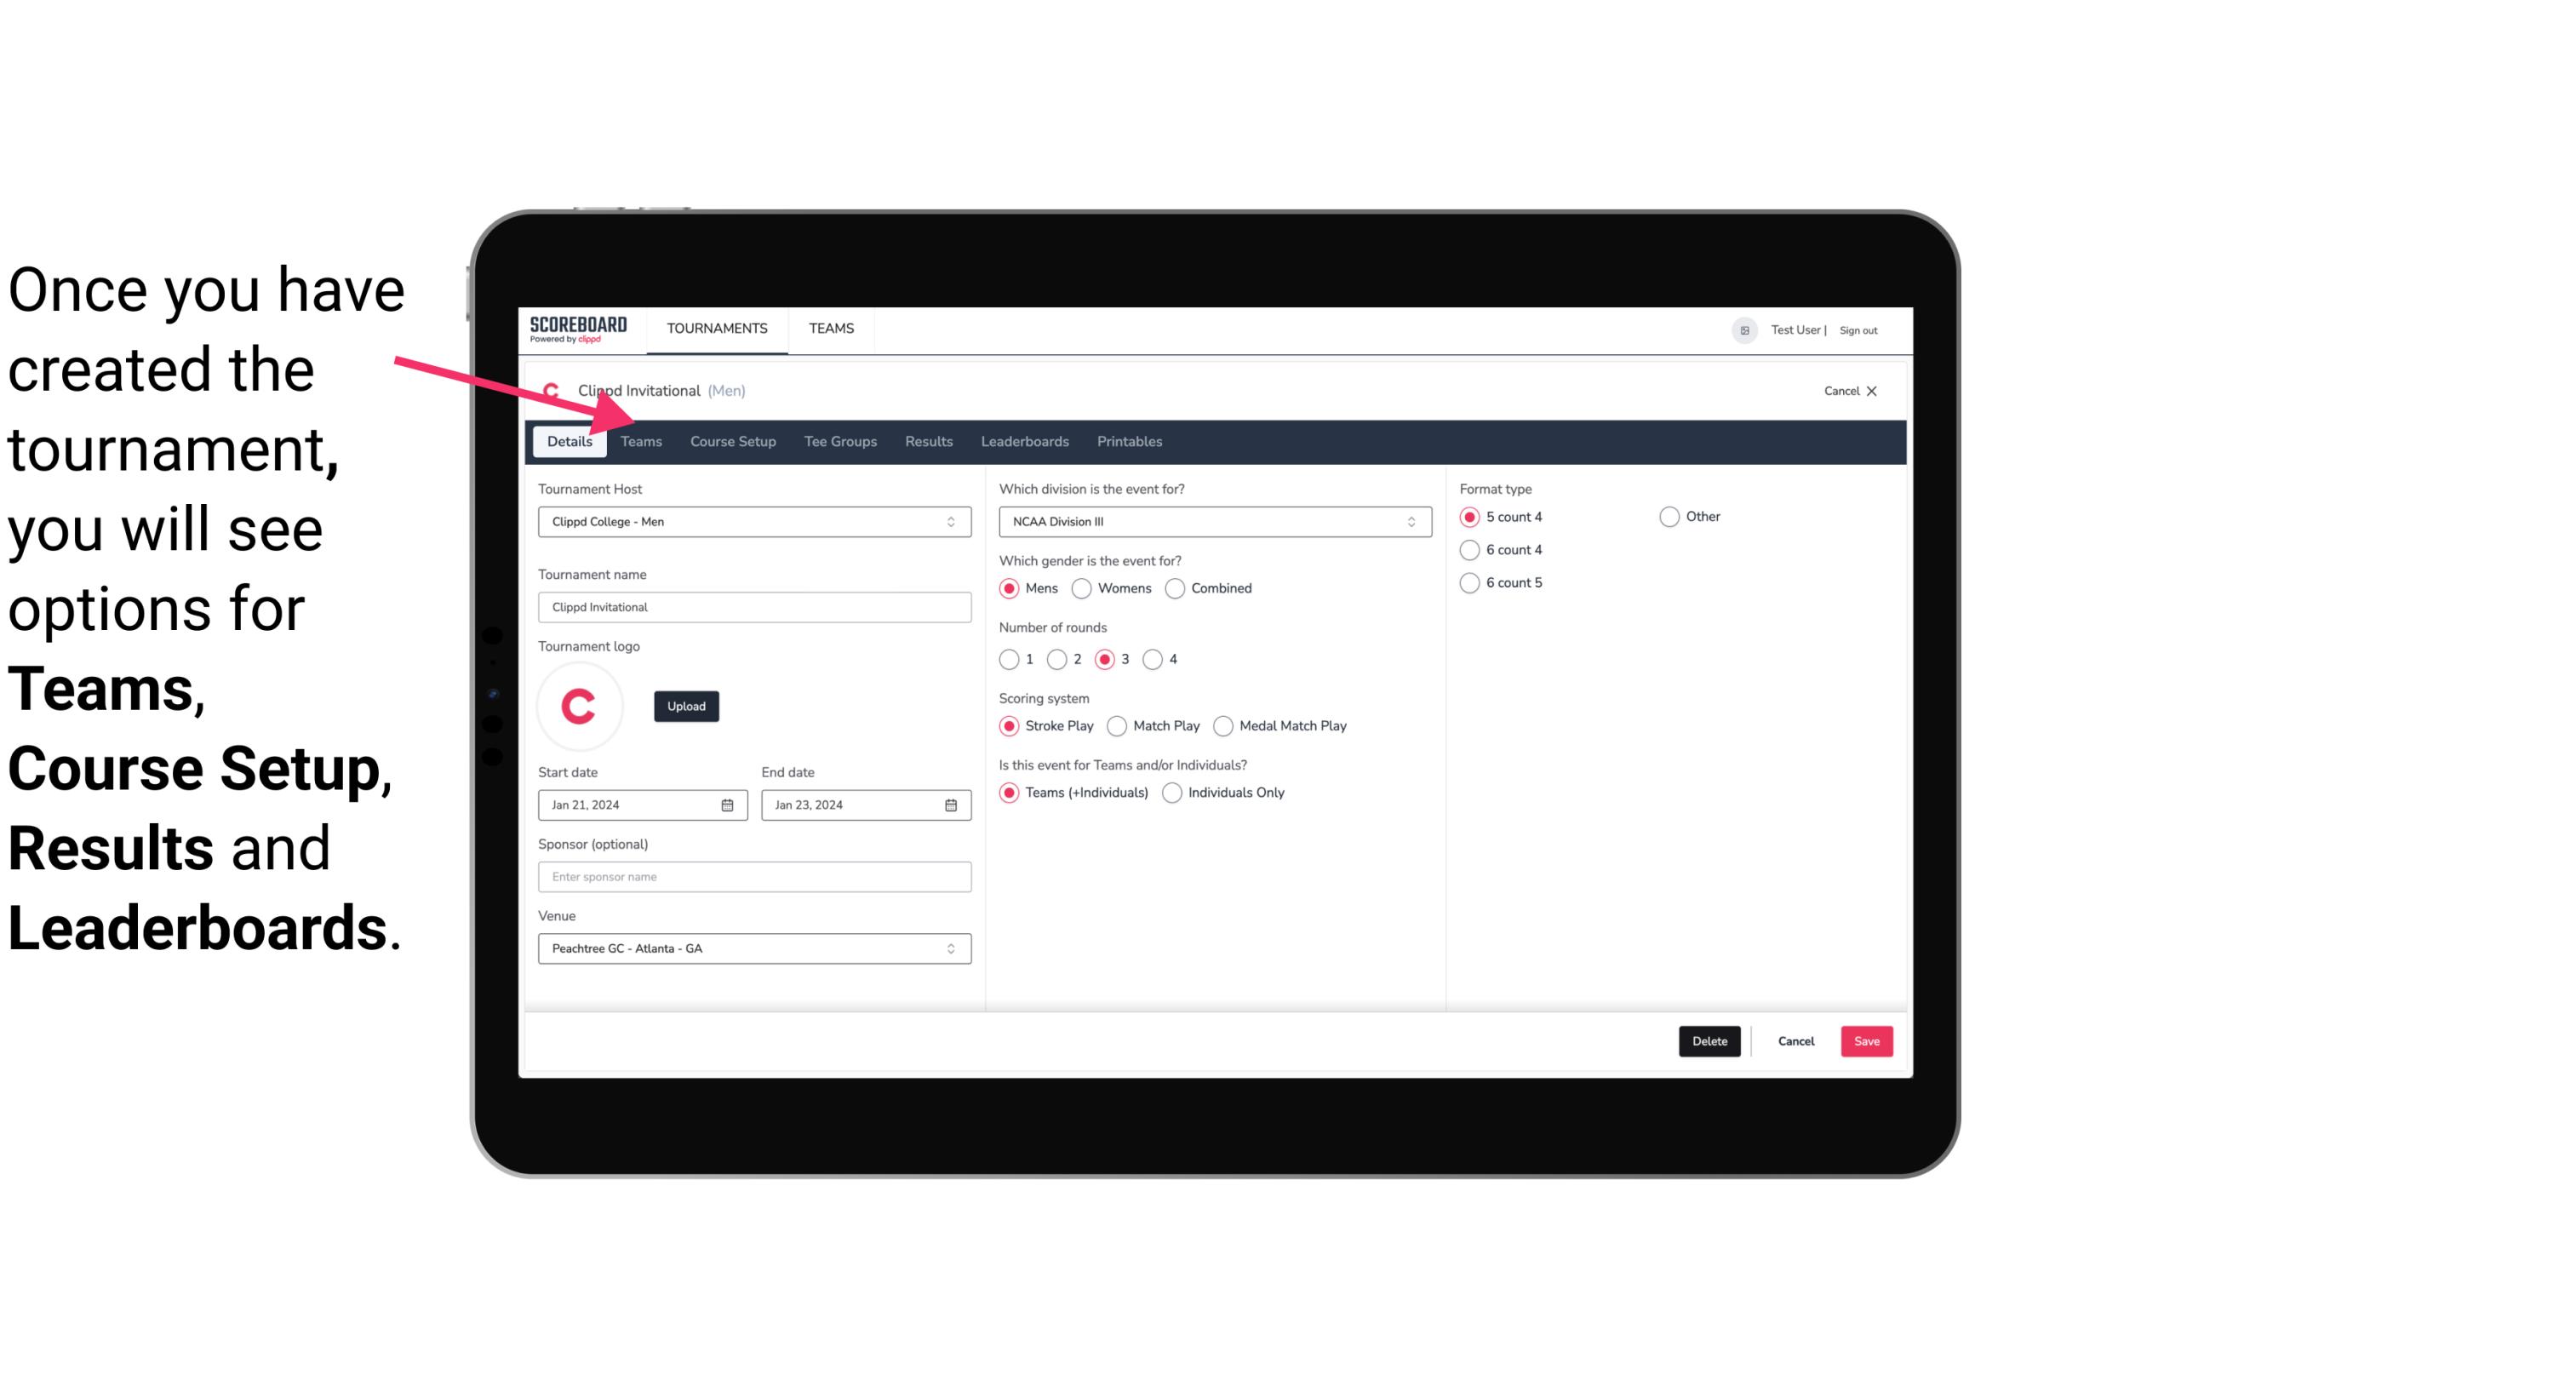Click the Delete tournament button

point(1709,1041)
